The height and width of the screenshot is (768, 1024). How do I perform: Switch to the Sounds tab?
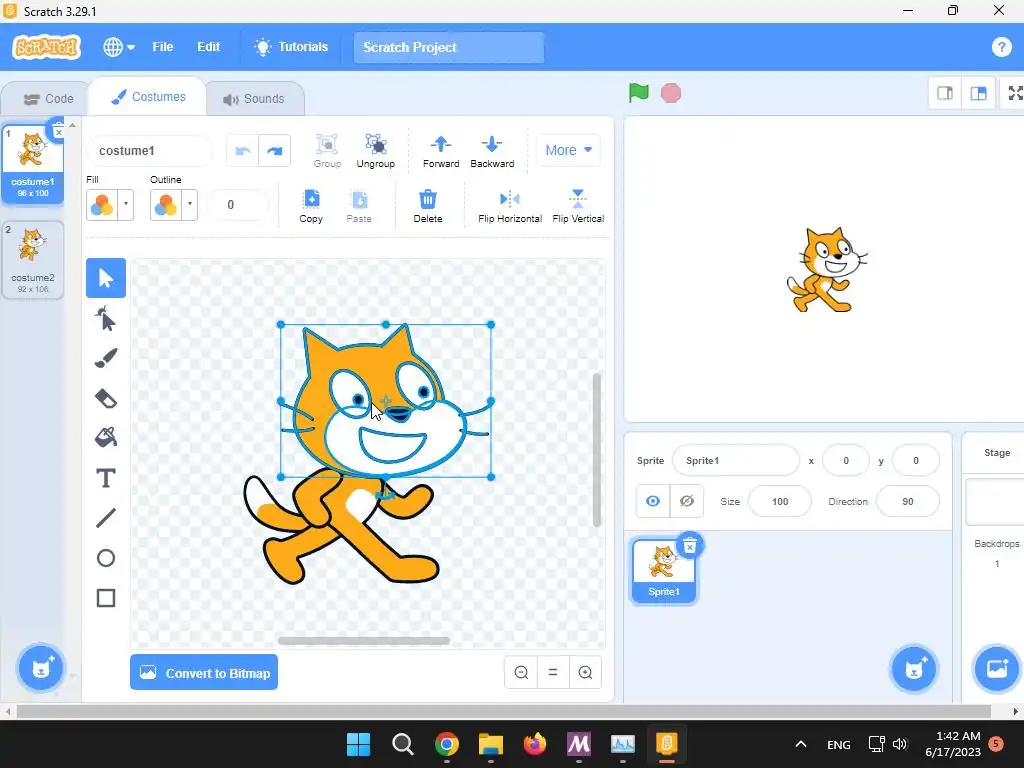[x=254, y=99]
